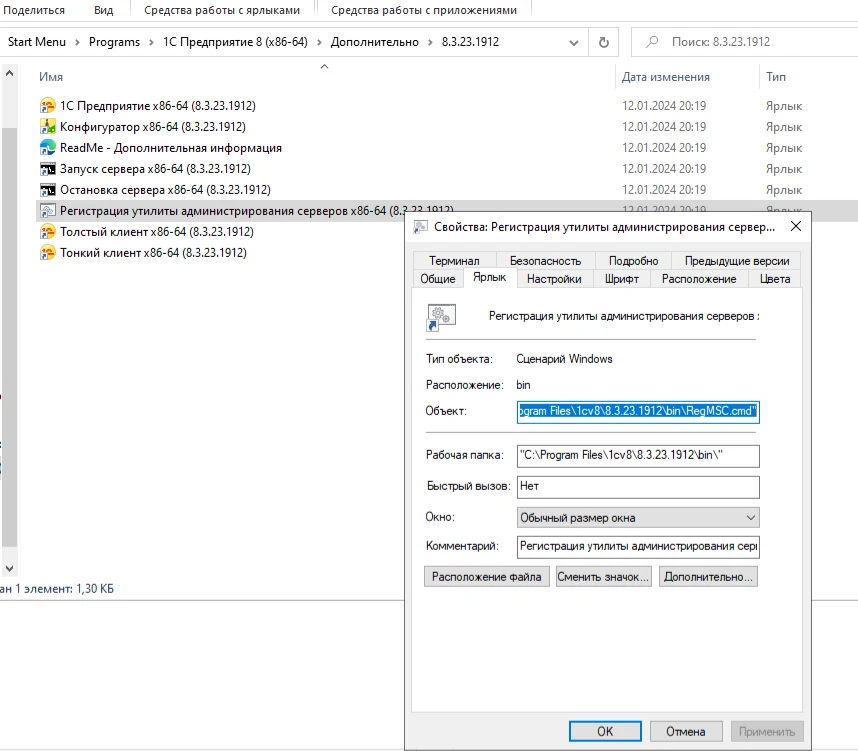This screenshot has height=751, width=858.
Task: Click the shortcut name field in the dialog
Action: (x=624, y=316)
